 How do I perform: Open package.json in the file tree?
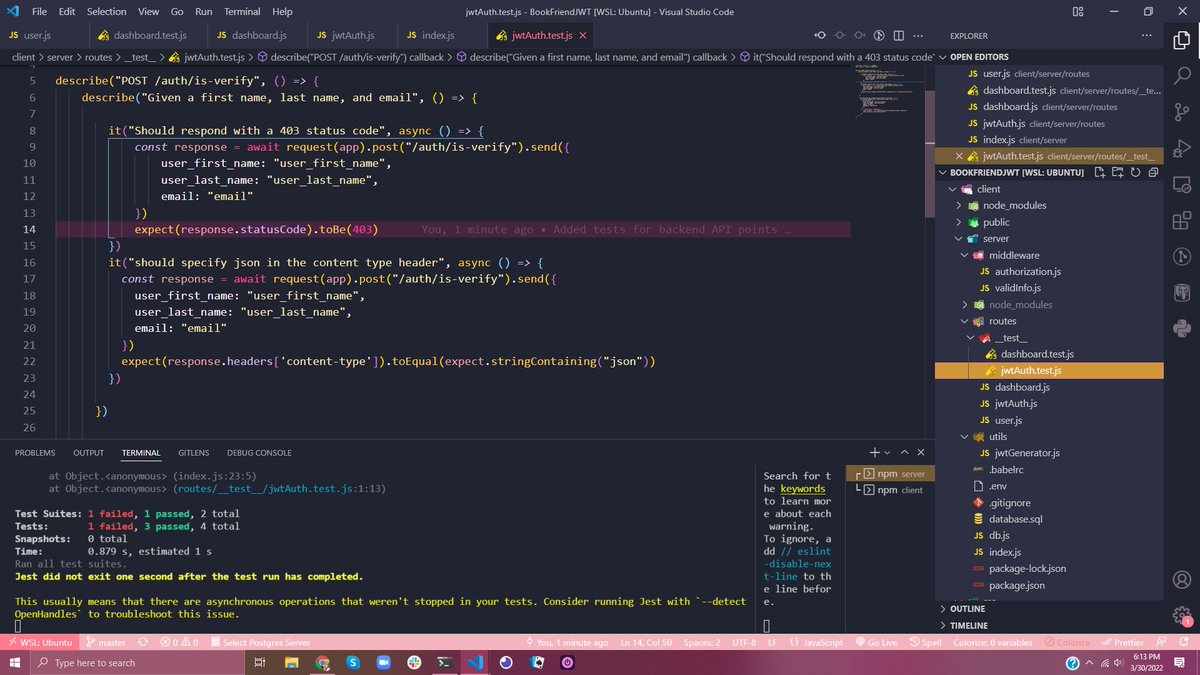click(1017, 585)
